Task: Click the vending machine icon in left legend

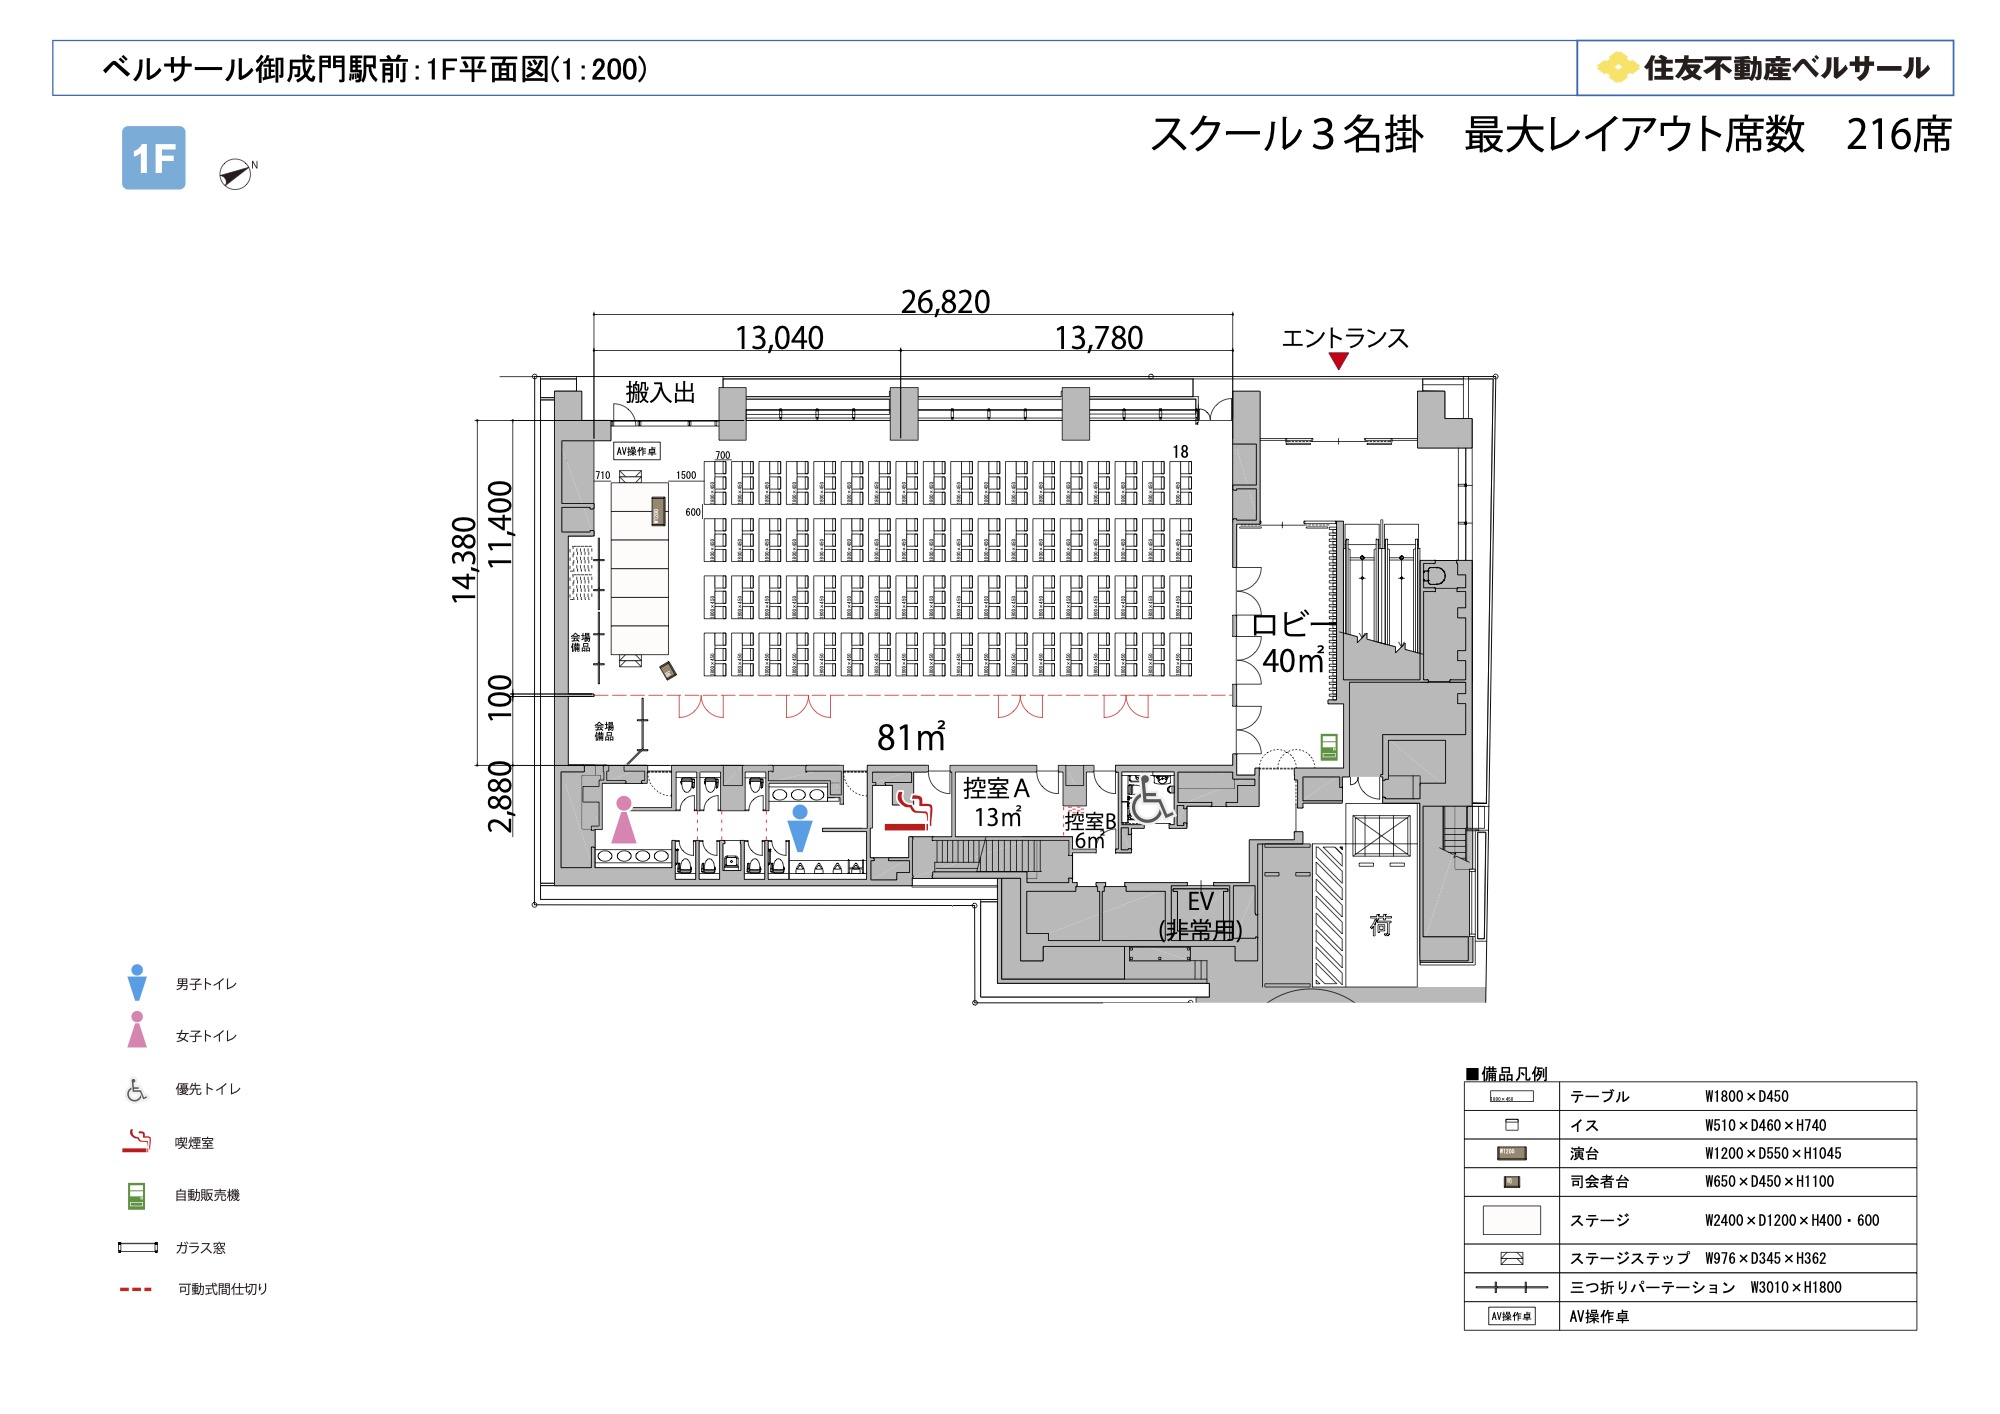Action: tap(137, 1196)
